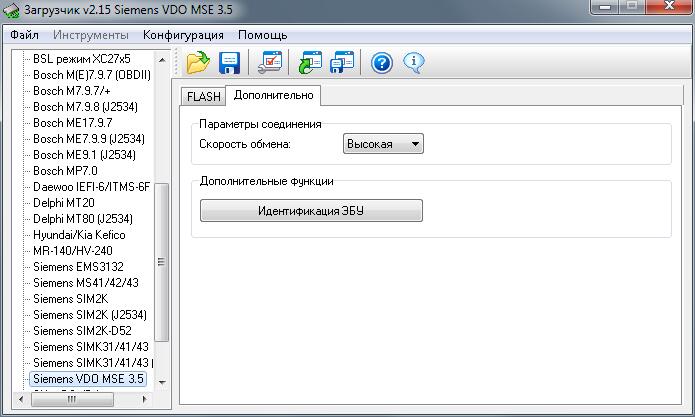Open the Конфигурация menu
Image resolution: width=695 pixels, height=417 pixels.
coord(183,35)
